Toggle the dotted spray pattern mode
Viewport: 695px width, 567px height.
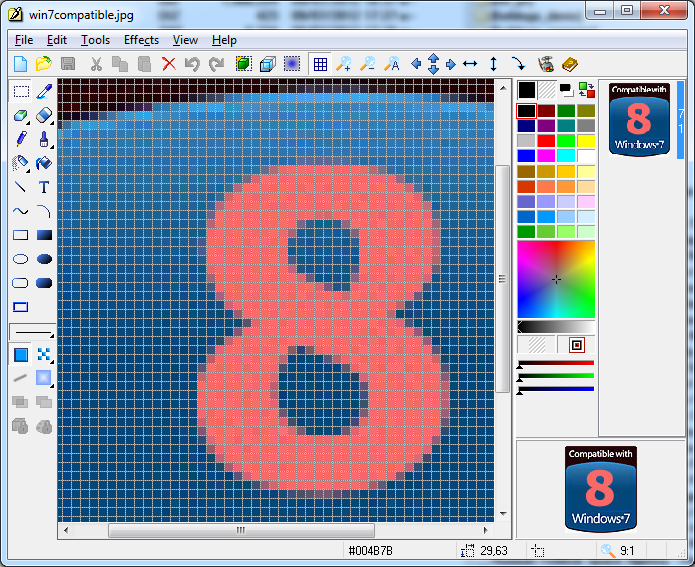(x=44, y=355)
